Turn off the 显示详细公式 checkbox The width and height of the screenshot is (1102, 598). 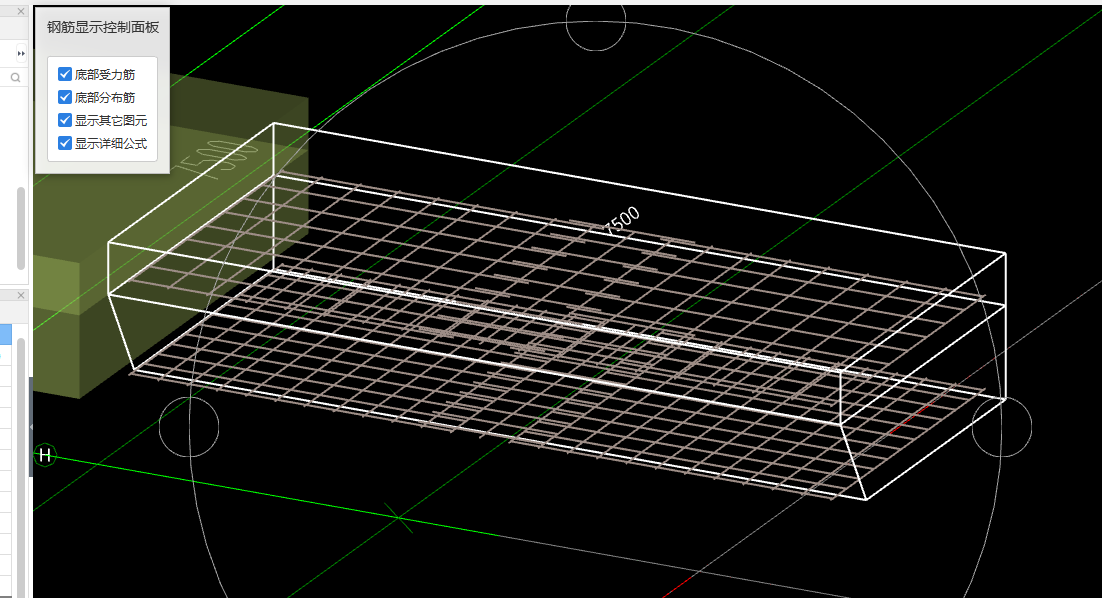tap(65, 143)
